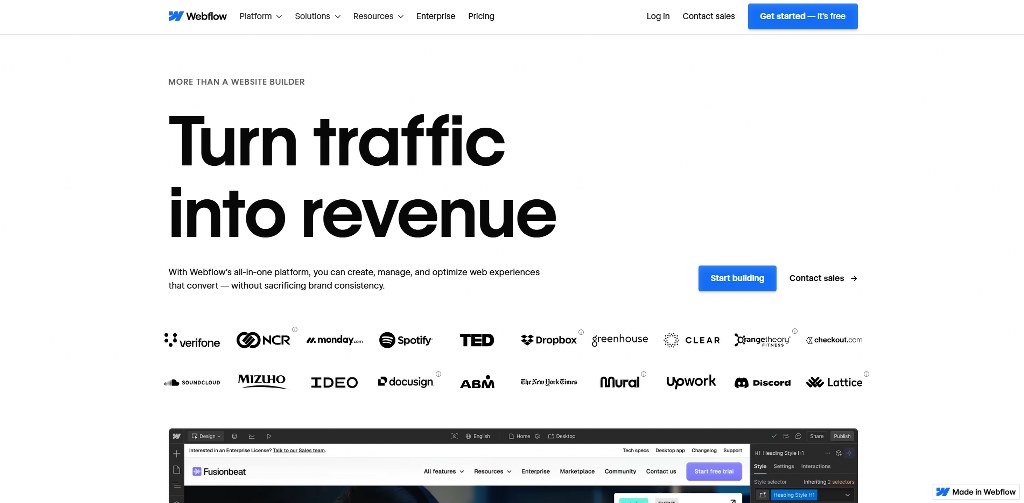Click the Log in link
1024x503 pixels.
tap(658, 16)
